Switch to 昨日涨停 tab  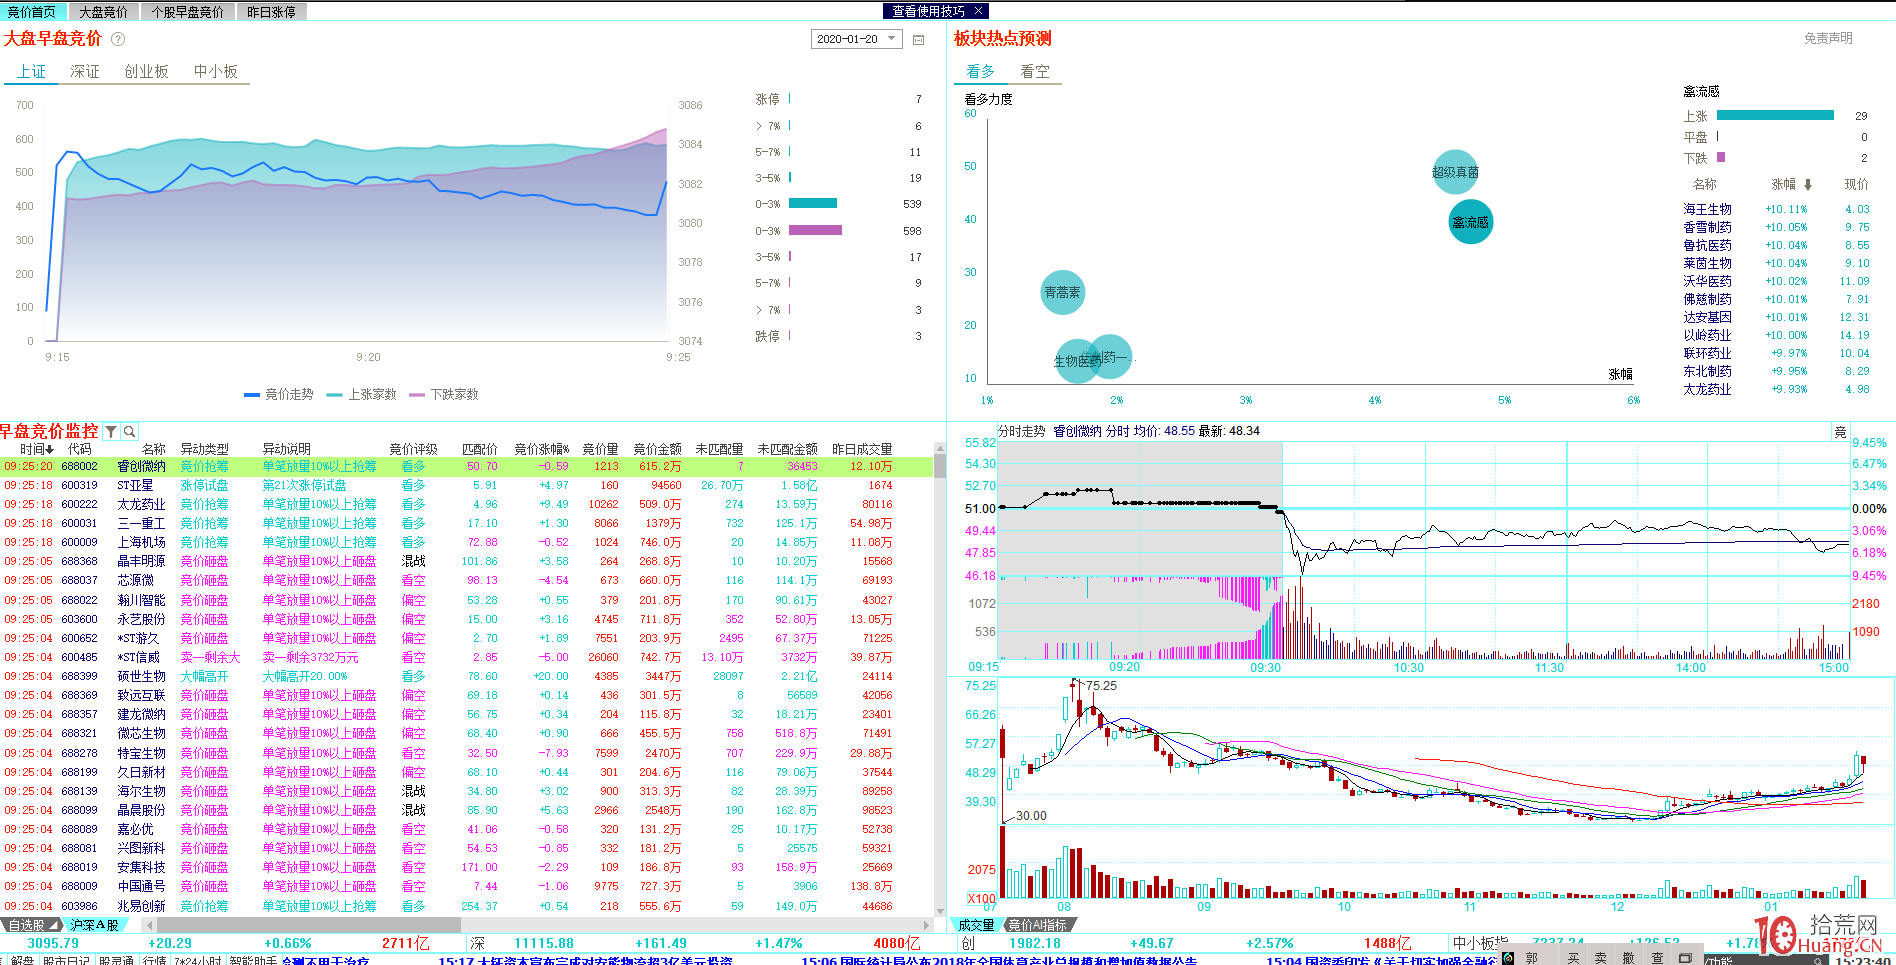[x=271, y=12]
